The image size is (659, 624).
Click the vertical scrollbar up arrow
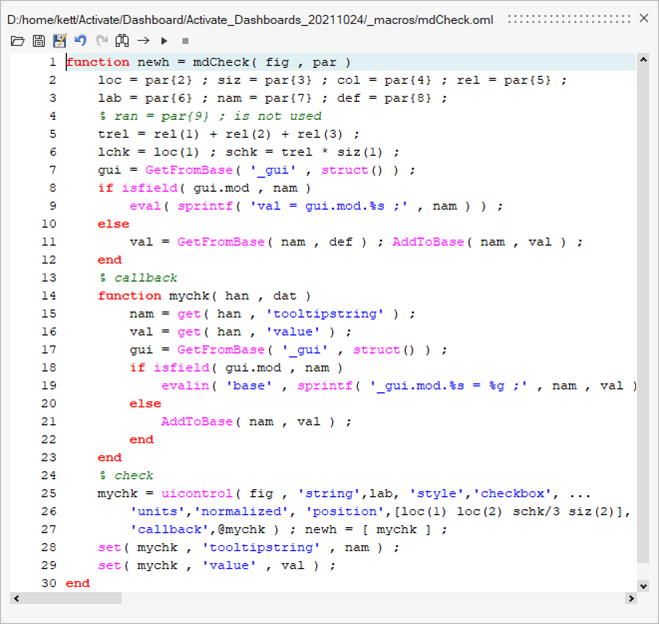(644, 60)
